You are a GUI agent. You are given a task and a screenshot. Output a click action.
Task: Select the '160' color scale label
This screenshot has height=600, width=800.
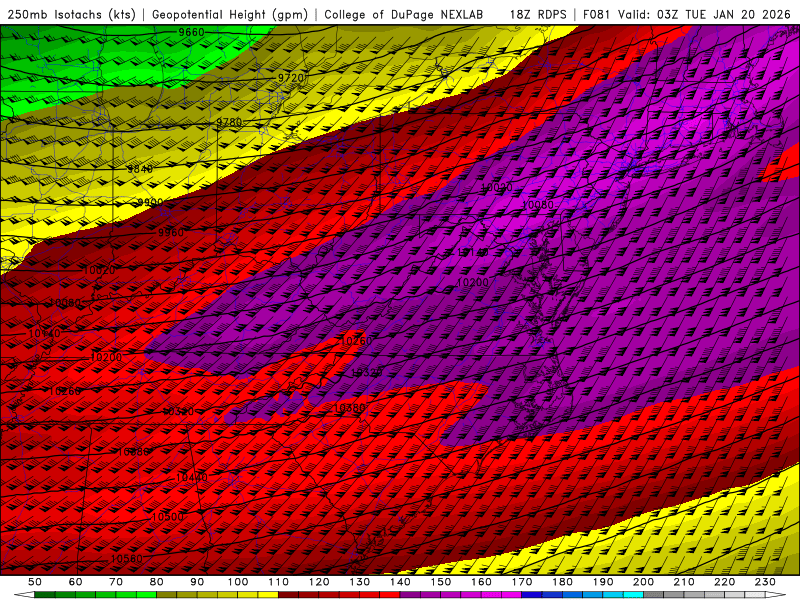481,582
